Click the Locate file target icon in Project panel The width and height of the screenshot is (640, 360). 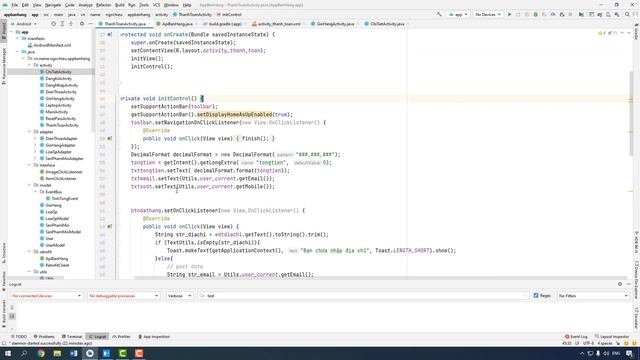pos(53,24)
